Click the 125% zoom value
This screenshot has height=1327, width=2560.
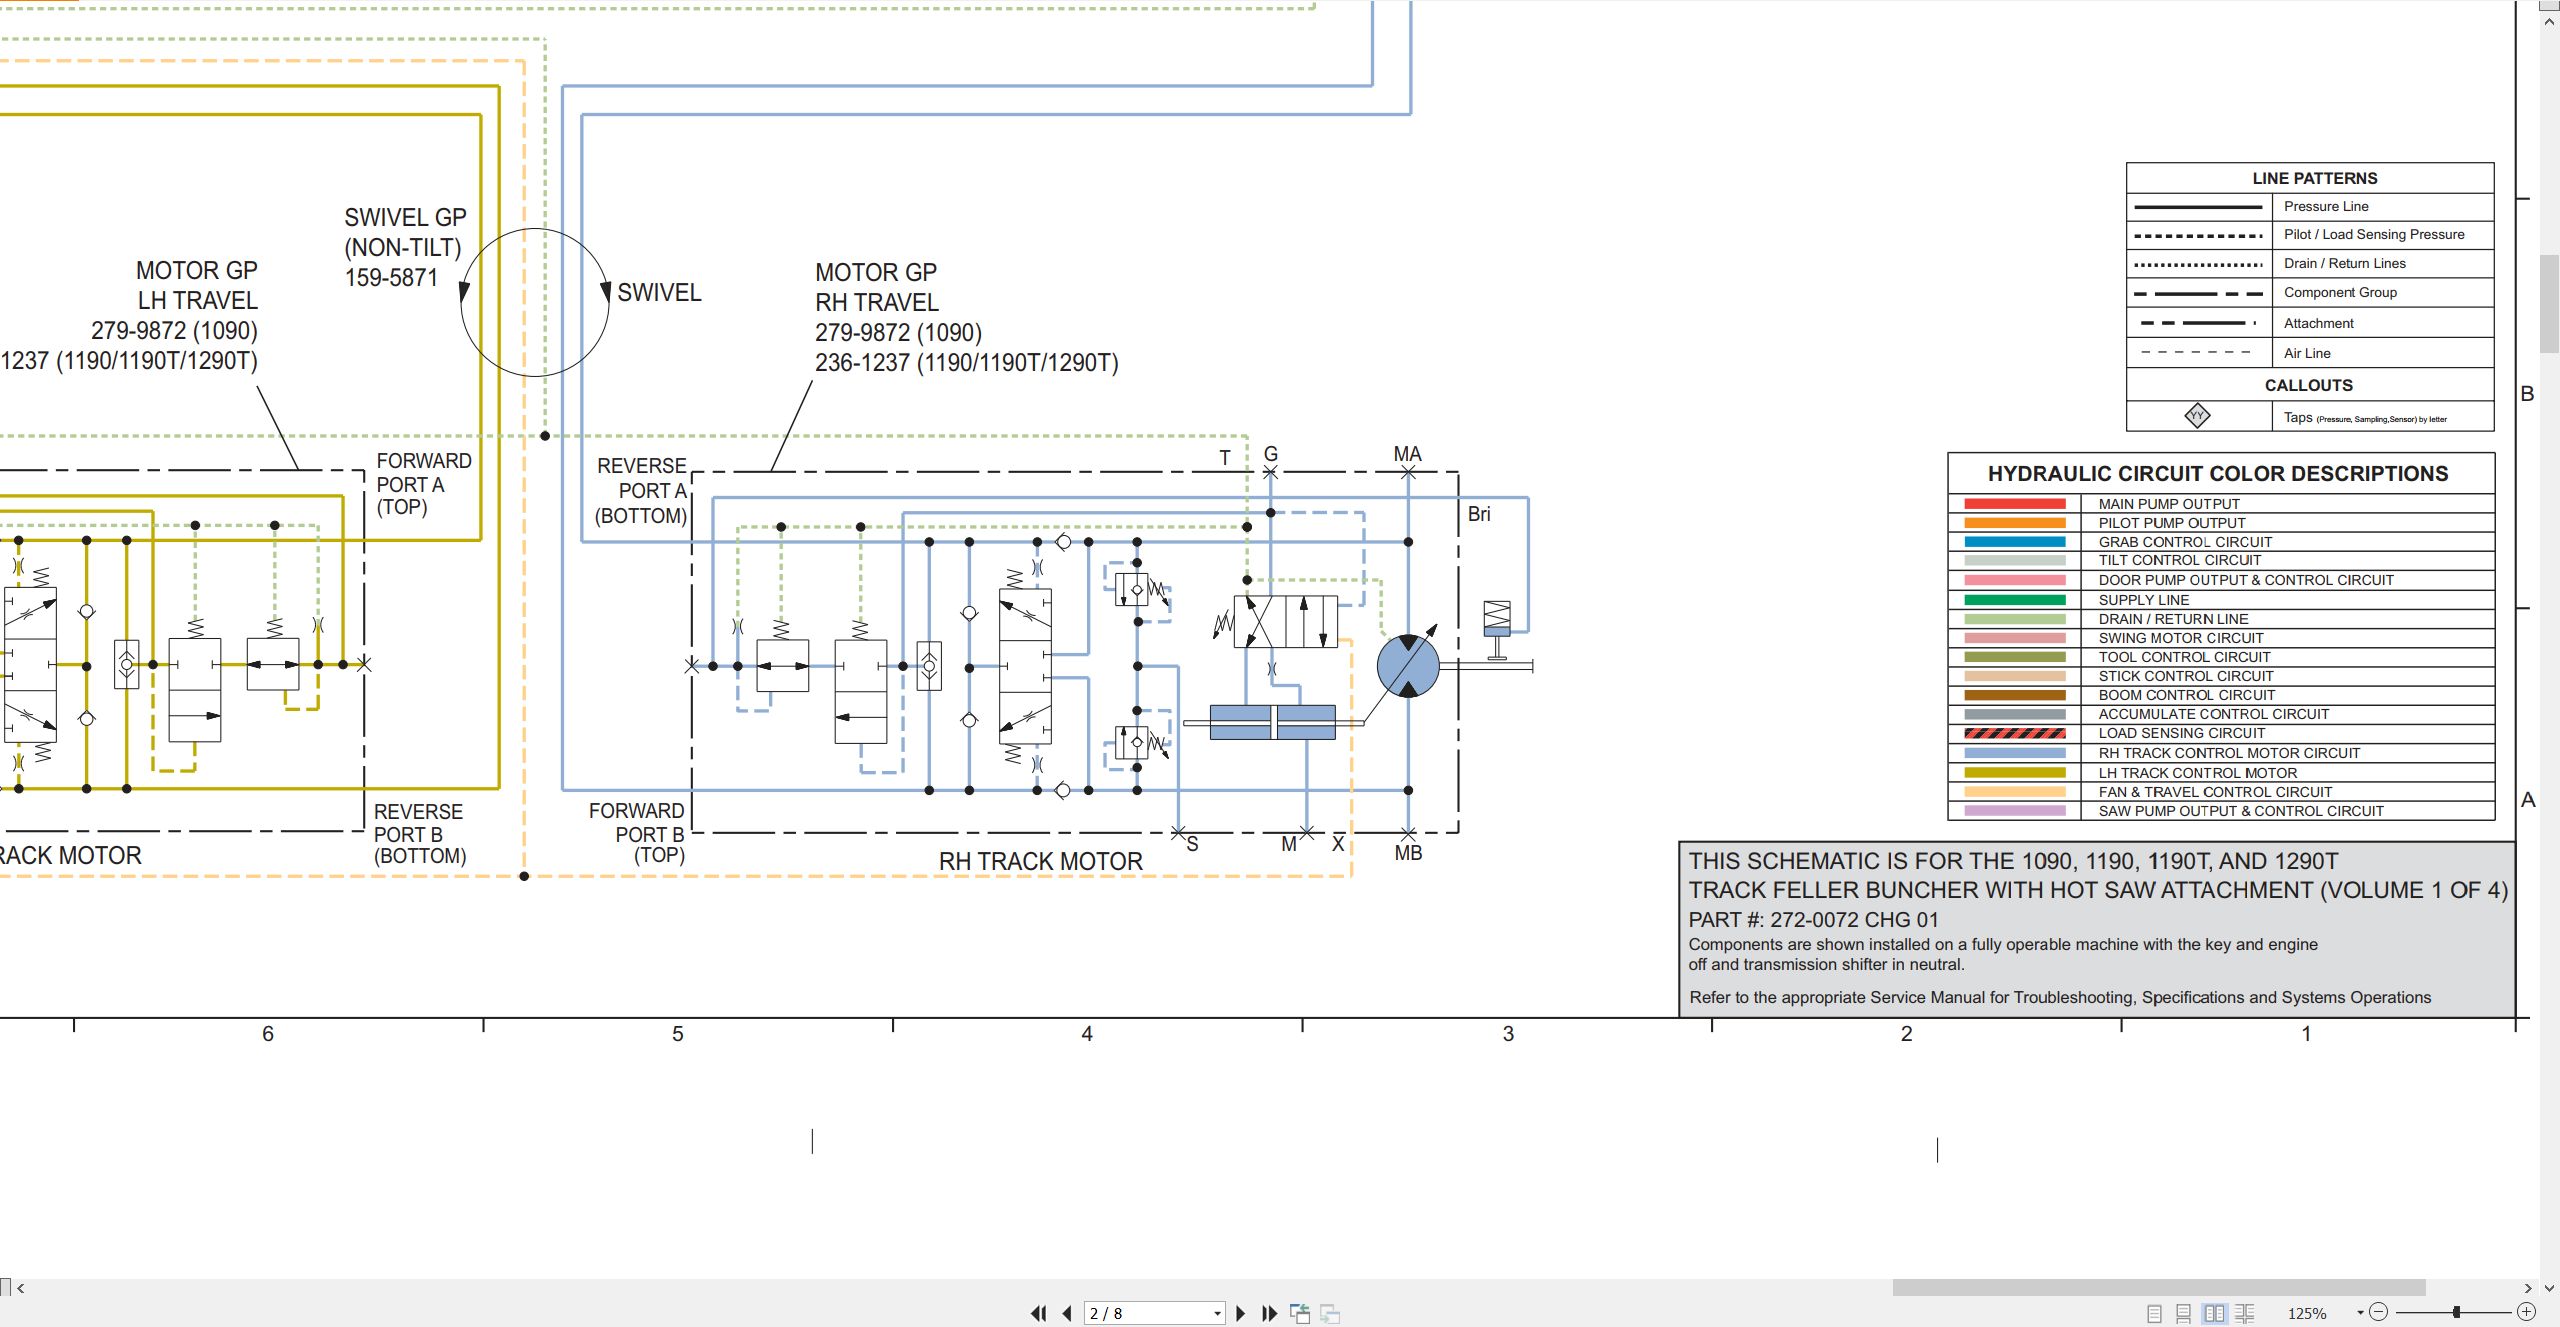tap(2307, 1313)
